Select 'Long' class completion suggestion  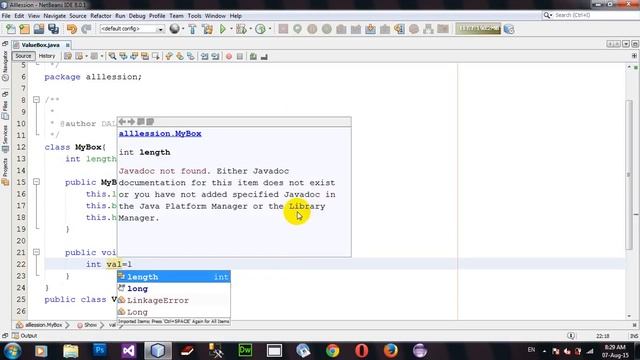173,312
